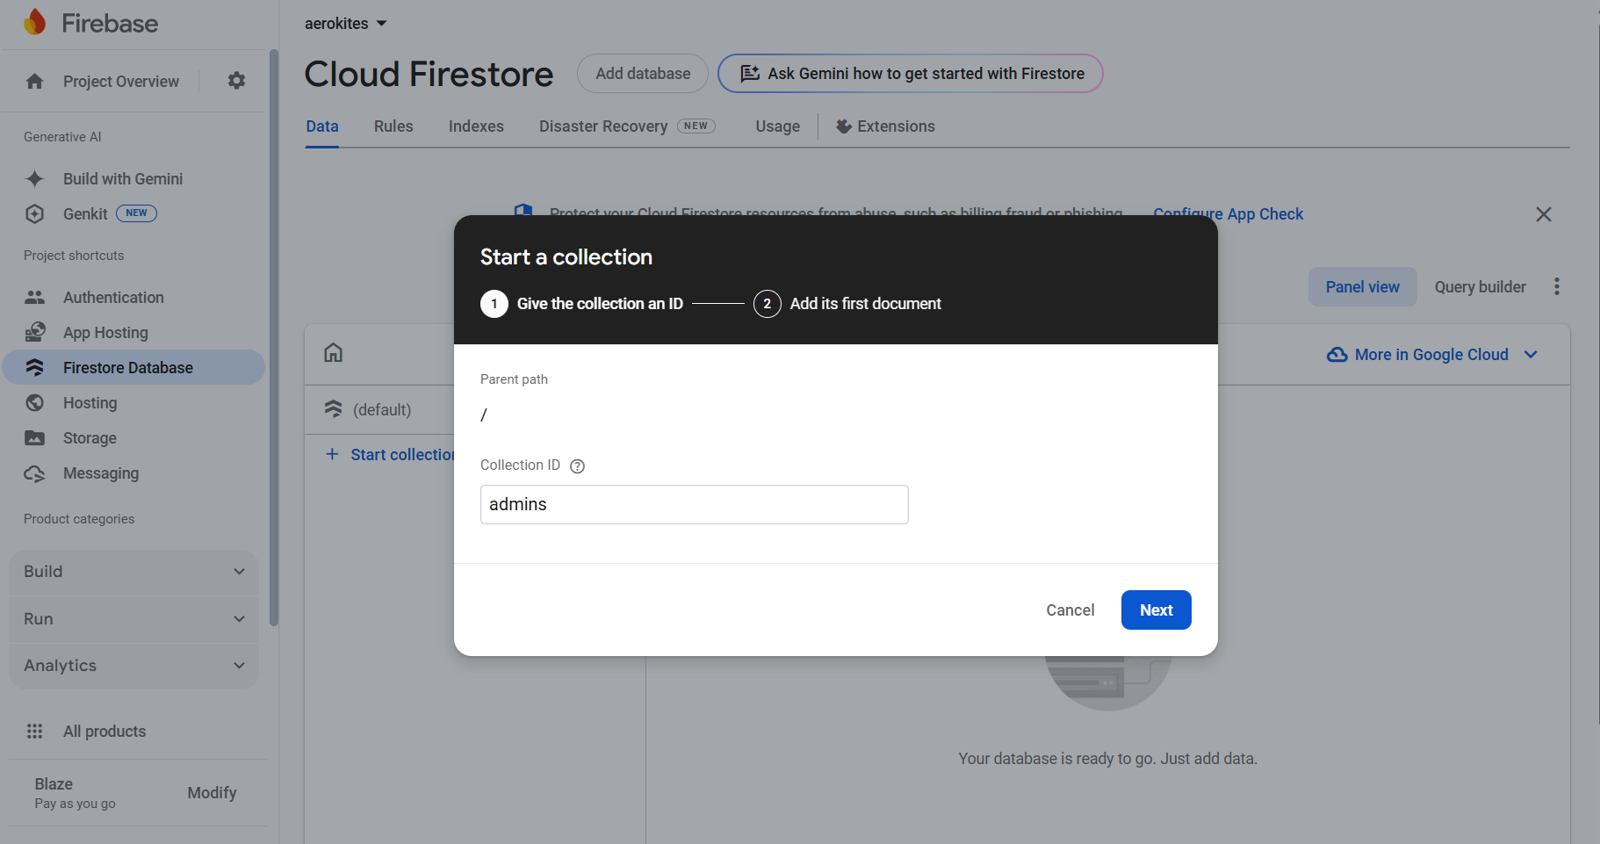Click the Project Overview label
The height and width of the screenshot is (844, 1600).
click(121, 81)
